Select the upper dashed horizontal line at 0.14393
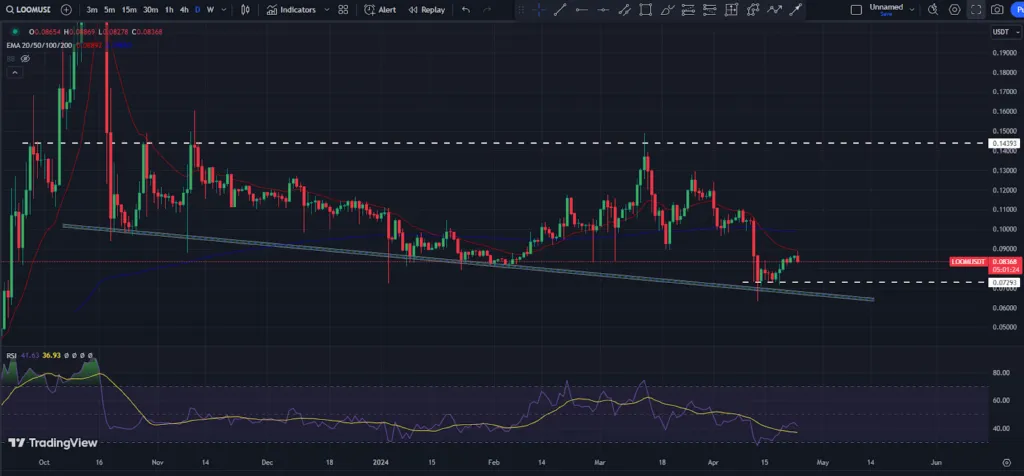1024x476 pixels. [x=503, y=142]
